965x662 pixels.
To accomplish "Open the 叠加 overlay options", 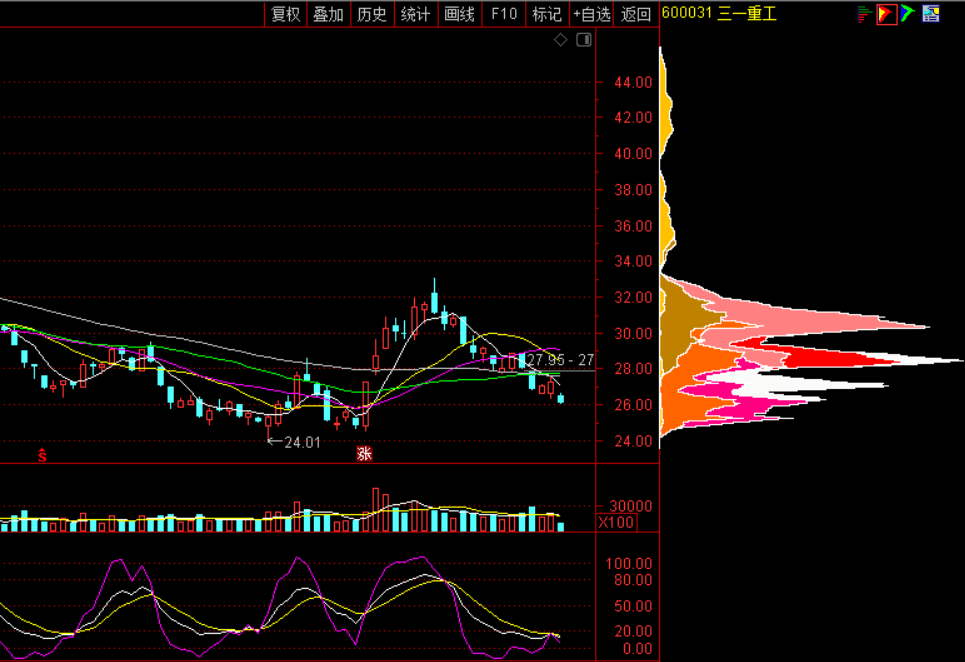I will [328, 14].
